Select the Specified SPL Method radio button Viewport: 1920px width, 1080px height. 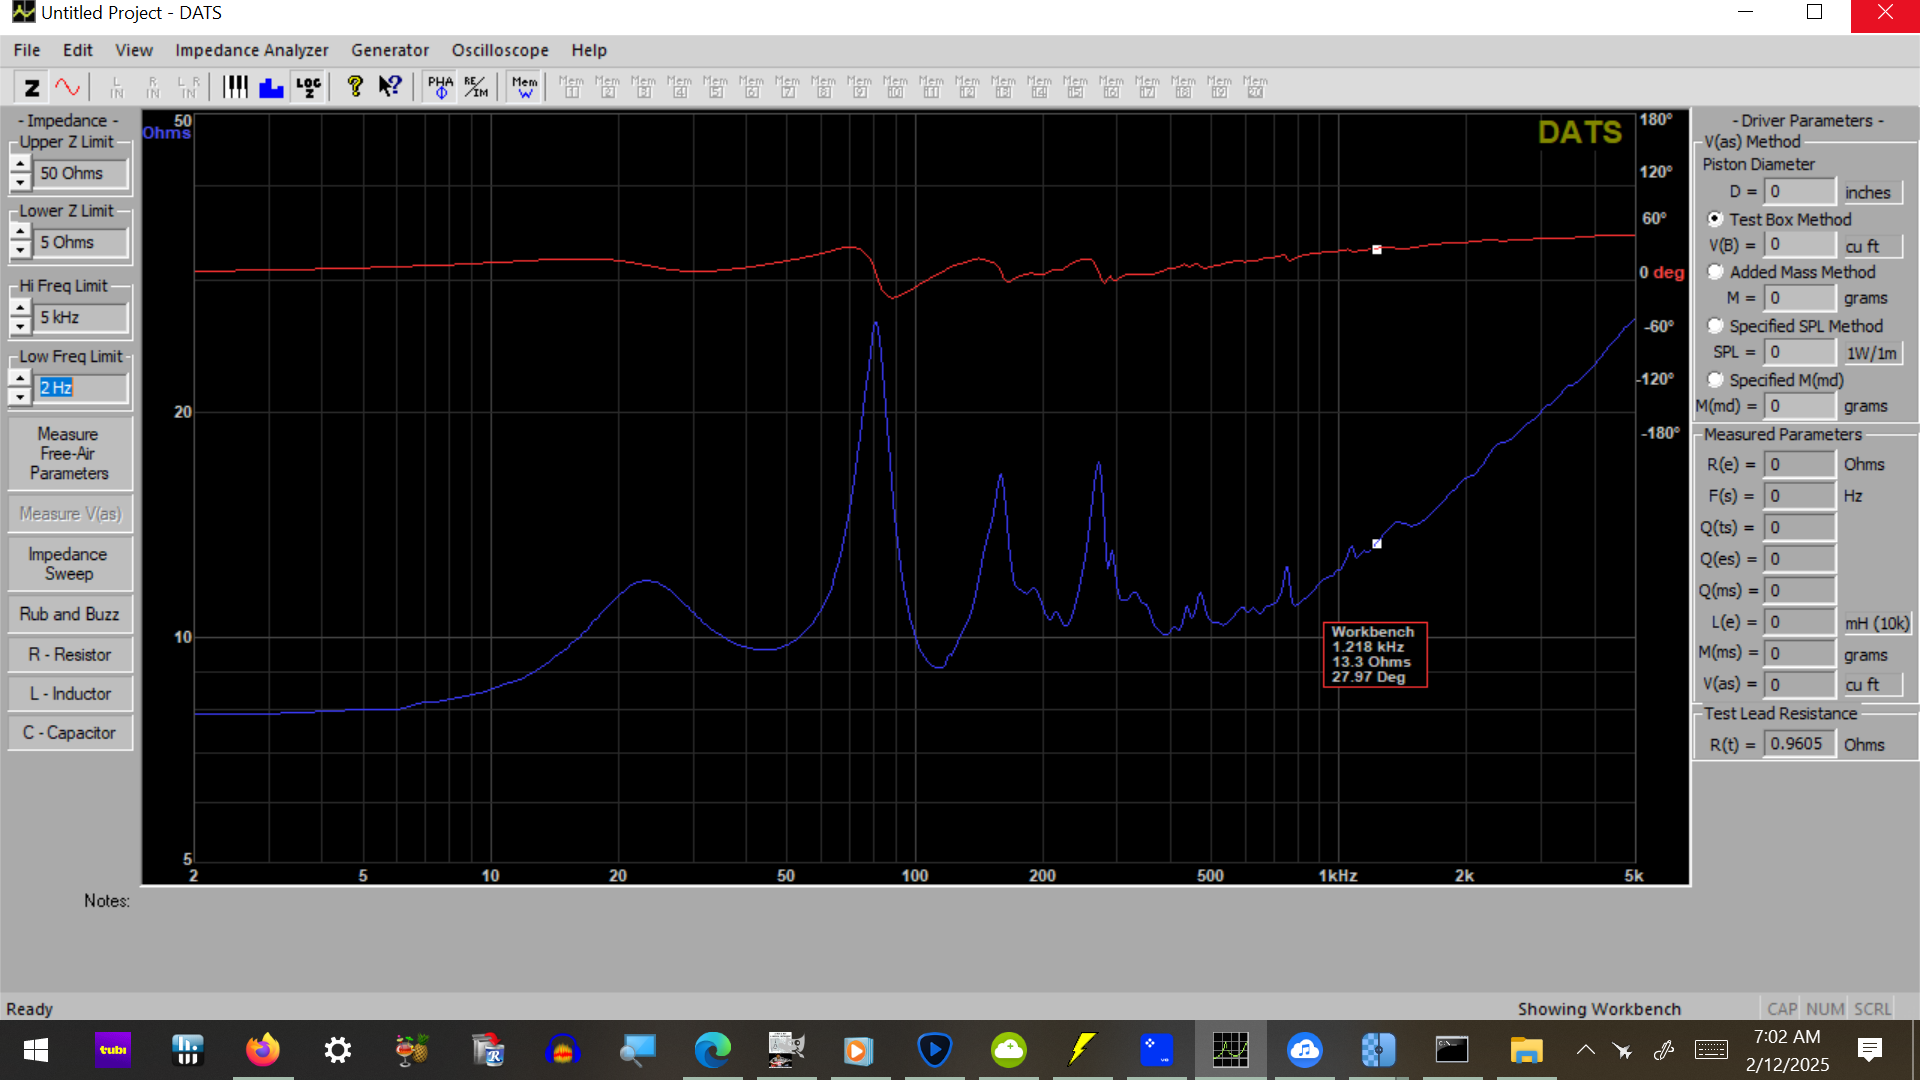(x=1715, y=326)
